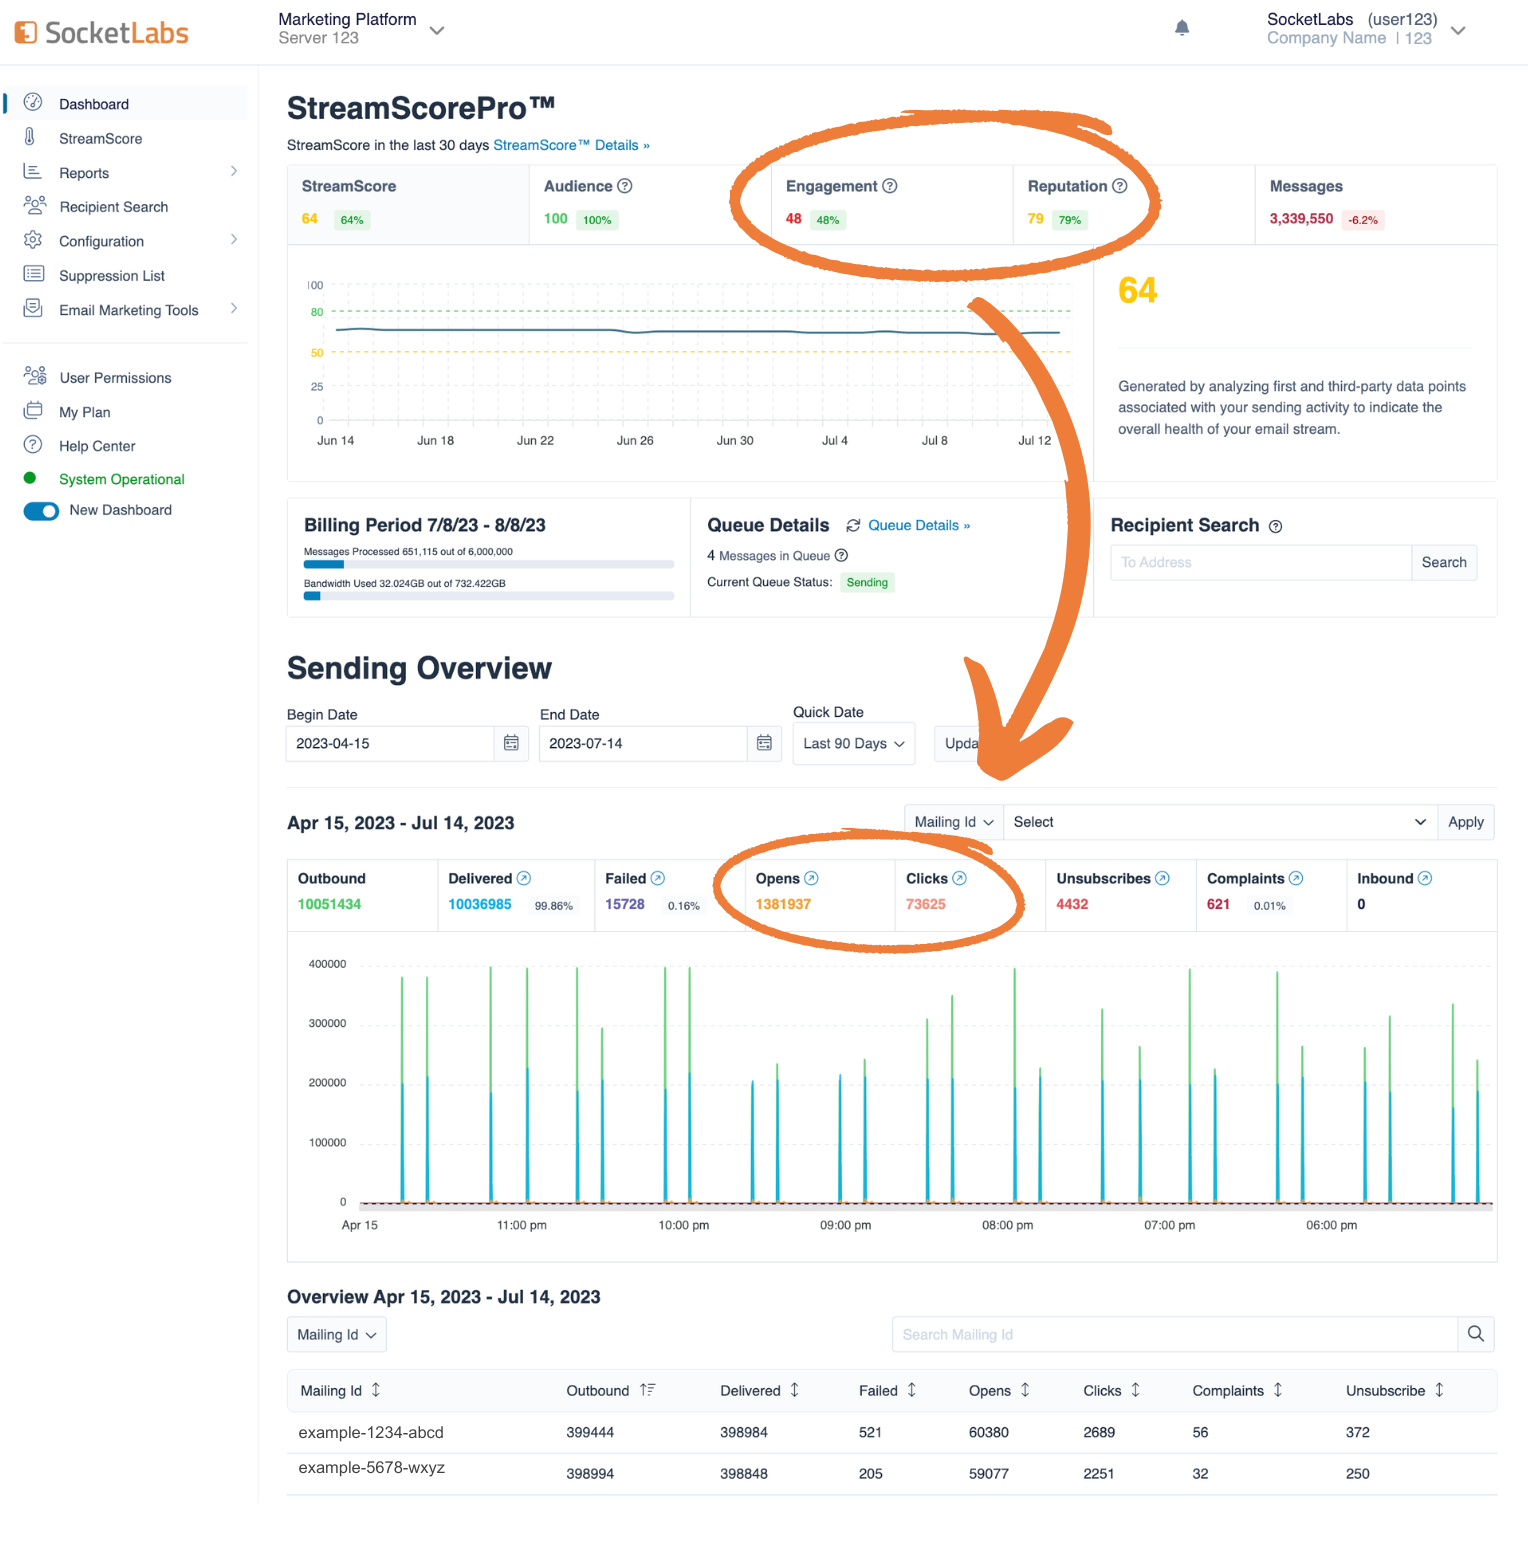Click the Configuration gear icon

(33, 240)
